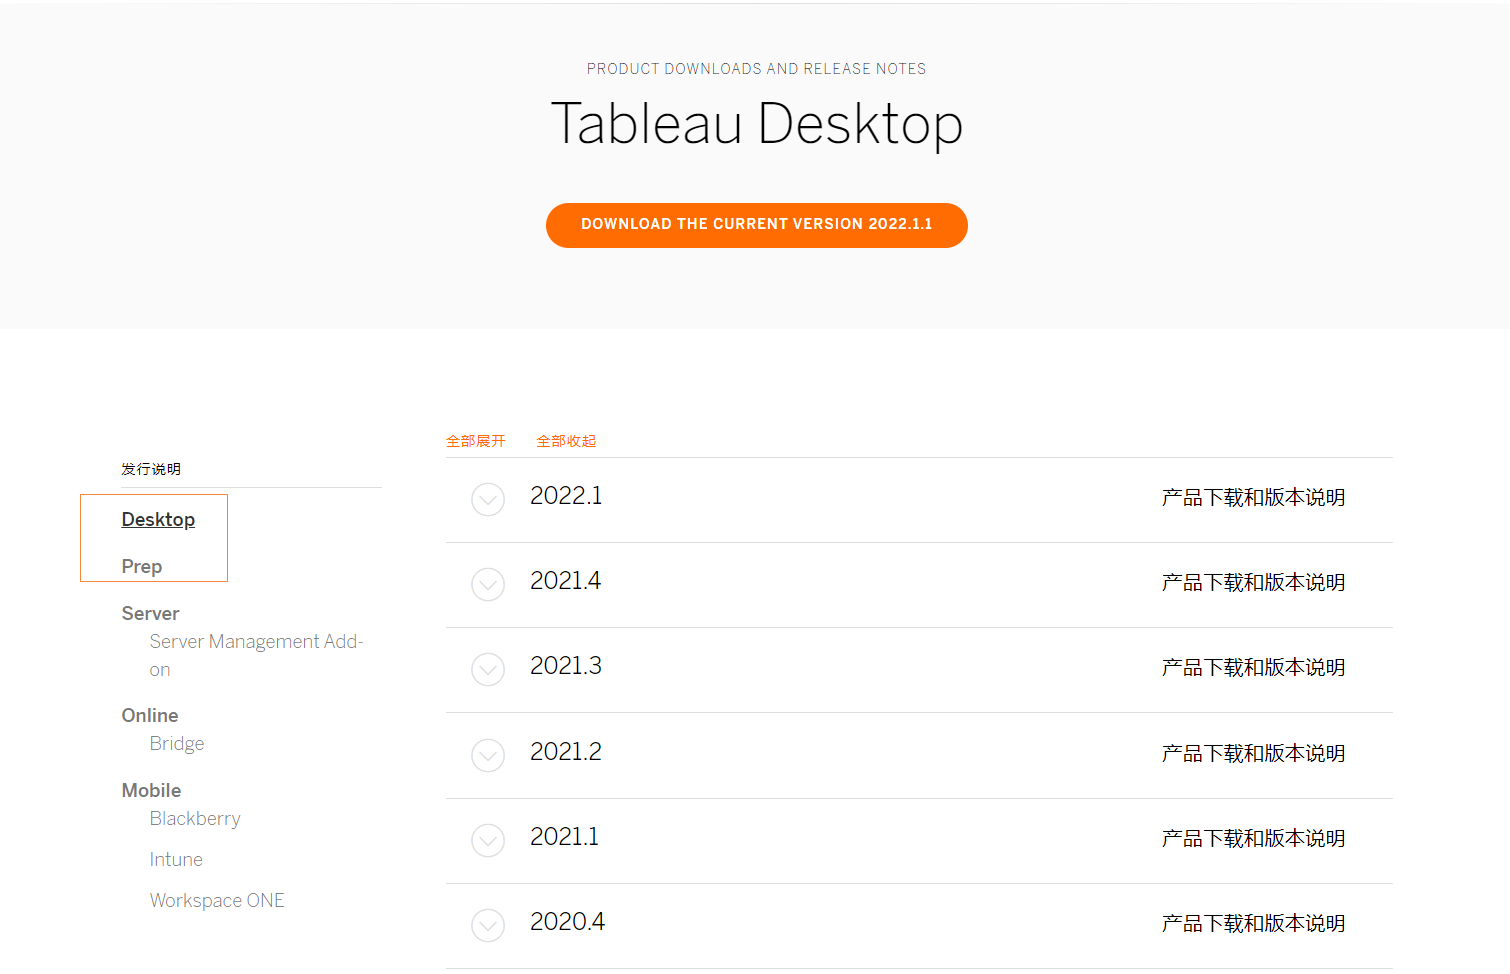Screen dimensions: 1510x974
Task: Select Server in the sidebar
Action: (150, 613)
